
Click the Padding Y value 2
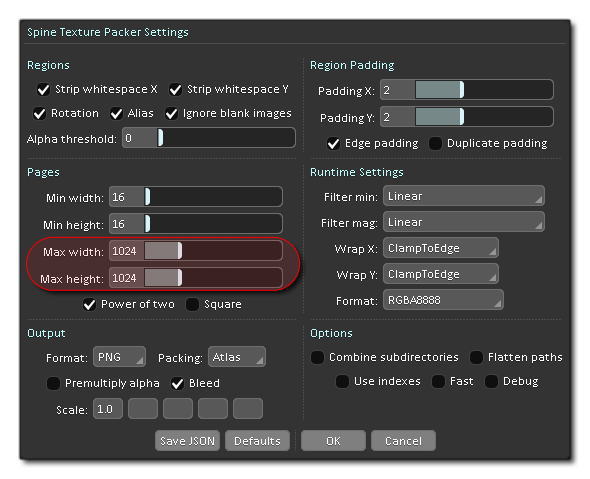coord(386,117)
